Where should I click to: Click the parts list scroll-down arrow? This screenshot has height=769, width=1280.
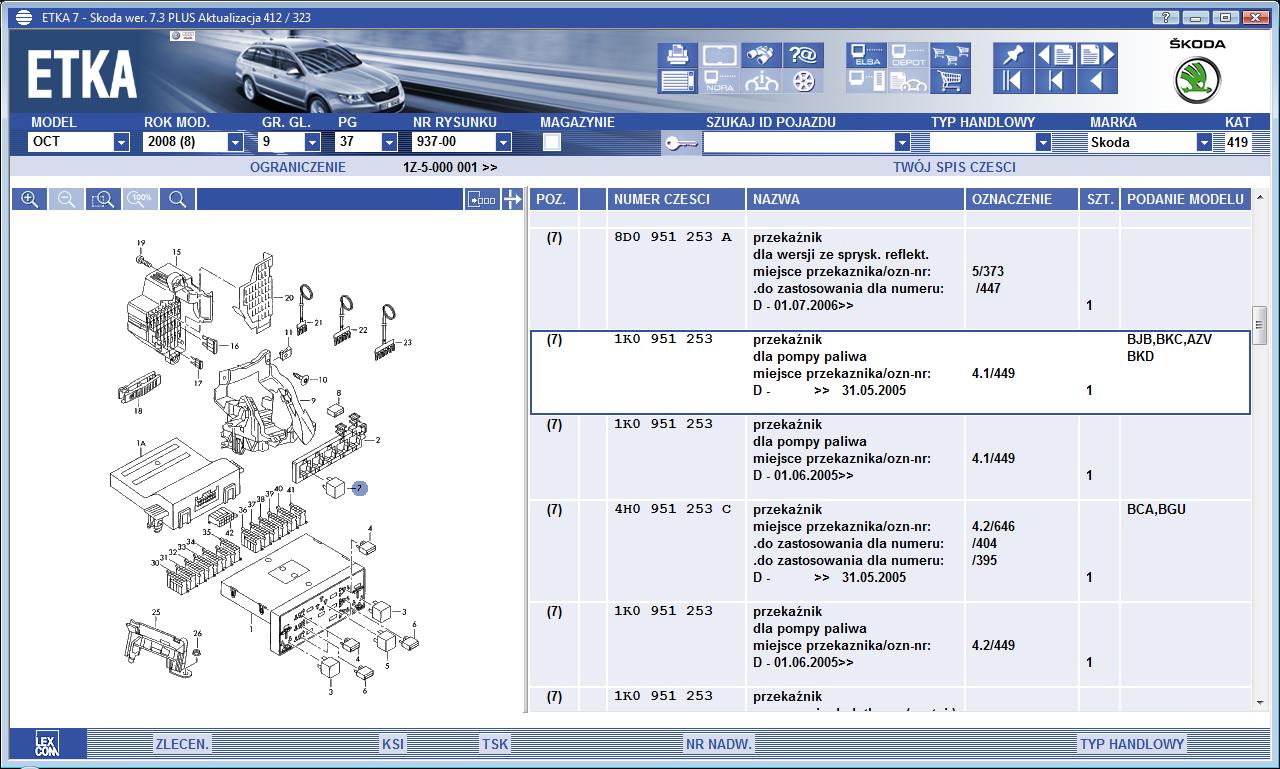click(x=1260, y=703)
